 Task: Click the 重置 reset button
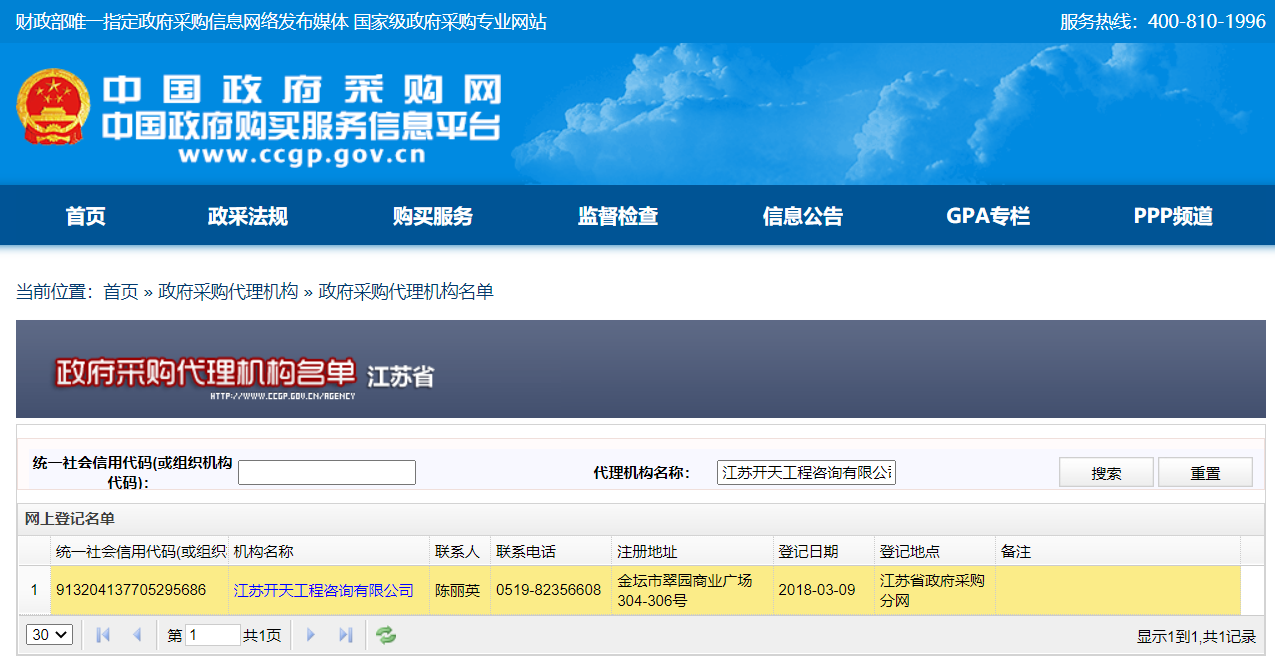tap(1205, 473)
